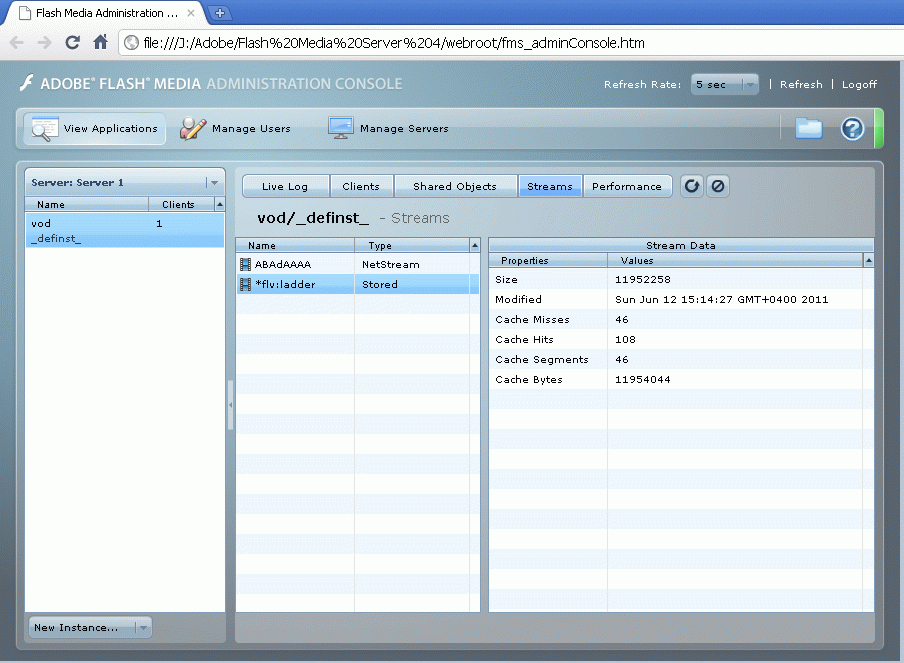904x663 pixels.
Task: Open the New Instance dropdown
Action: pos(91,627)
